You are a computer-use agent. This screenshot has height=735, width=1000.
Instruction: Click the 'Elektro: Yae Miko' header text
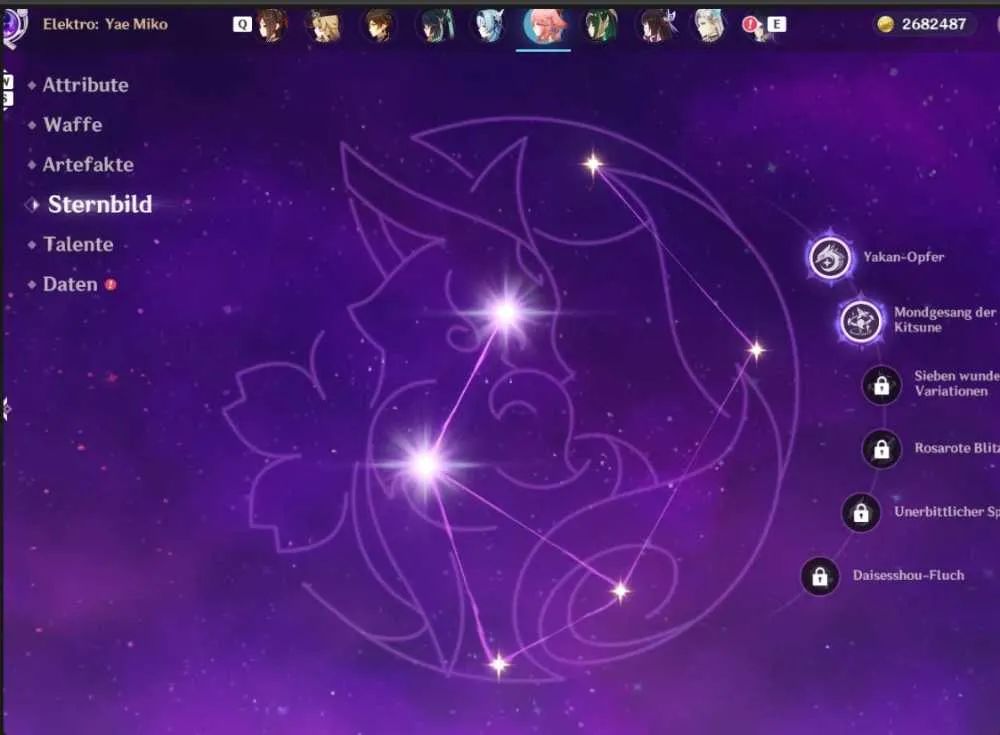click(105, 24)
